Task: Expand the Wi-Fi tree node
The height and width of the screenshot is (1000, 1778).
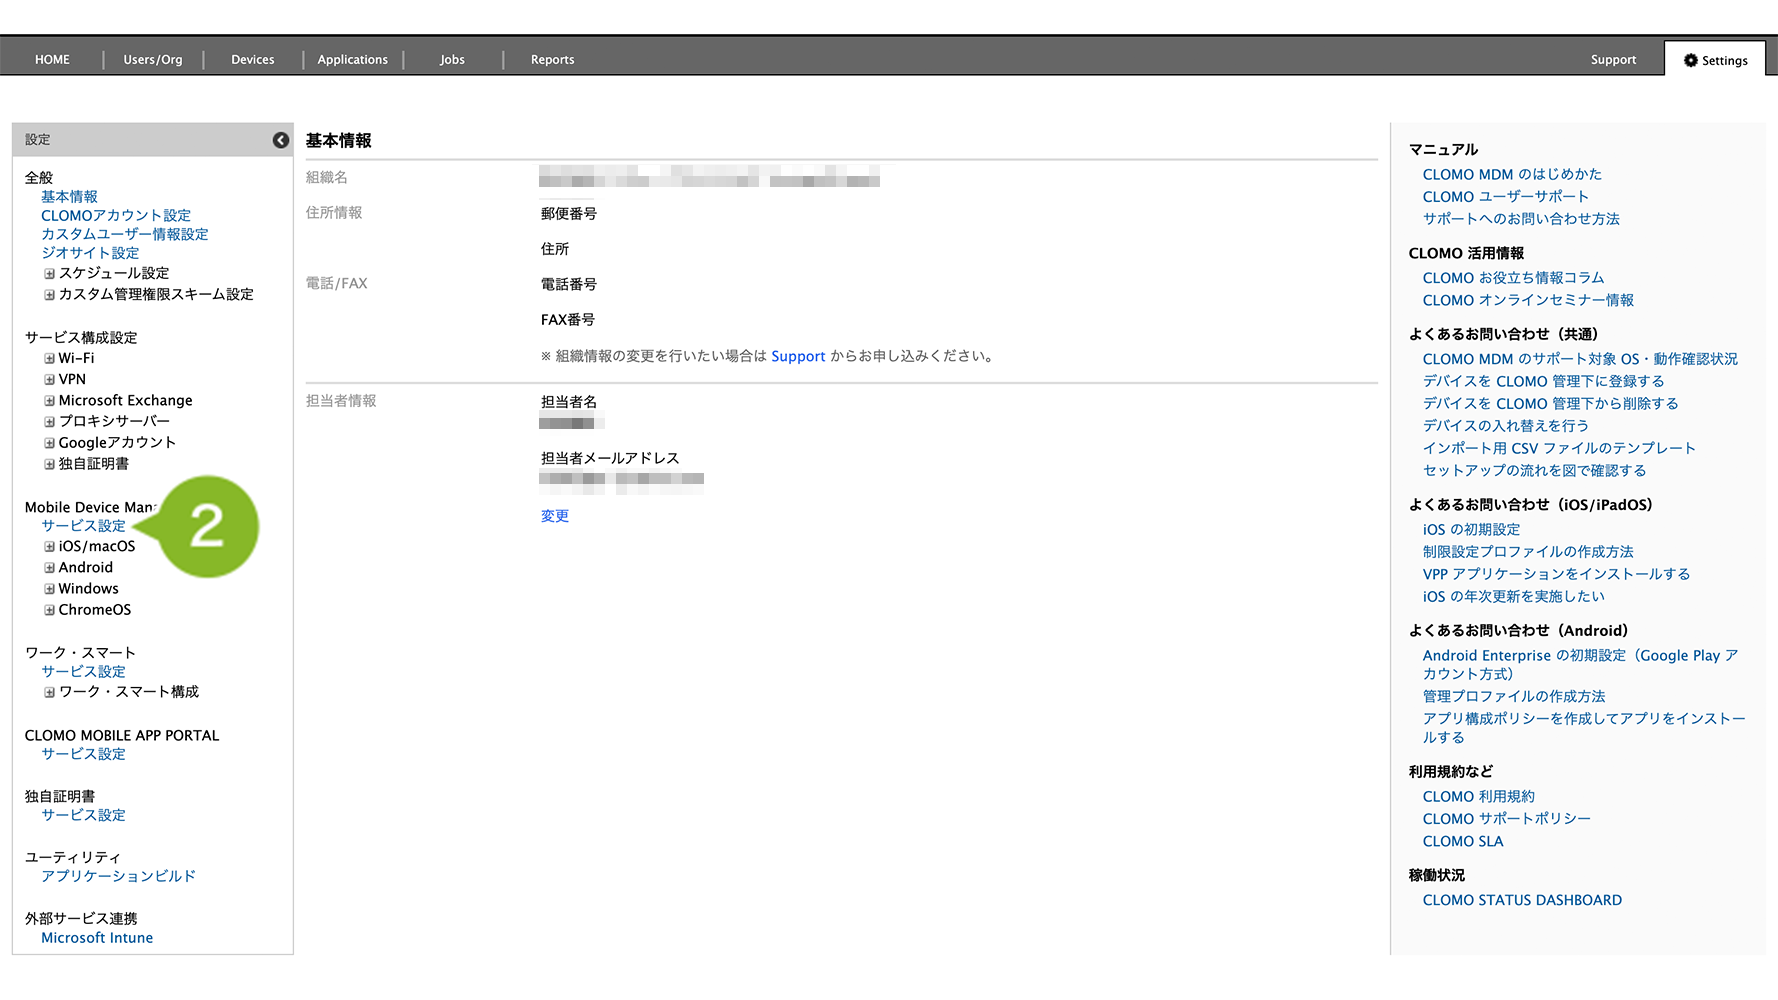Action: pos(49,359)
